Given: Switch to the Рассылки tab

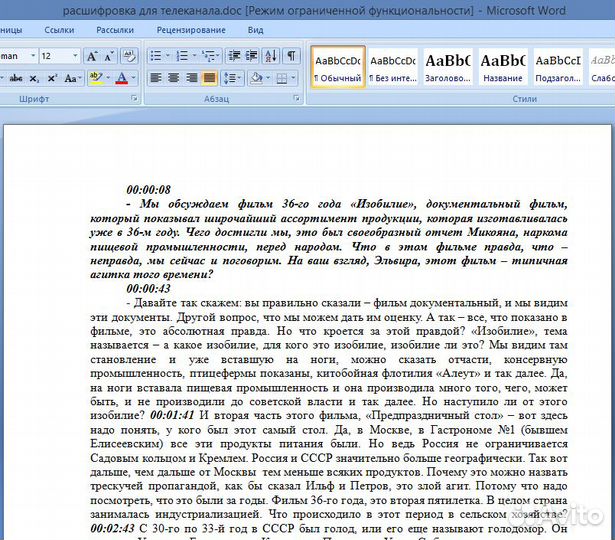Looking at the screenshot, I should [x=115, y=30].
